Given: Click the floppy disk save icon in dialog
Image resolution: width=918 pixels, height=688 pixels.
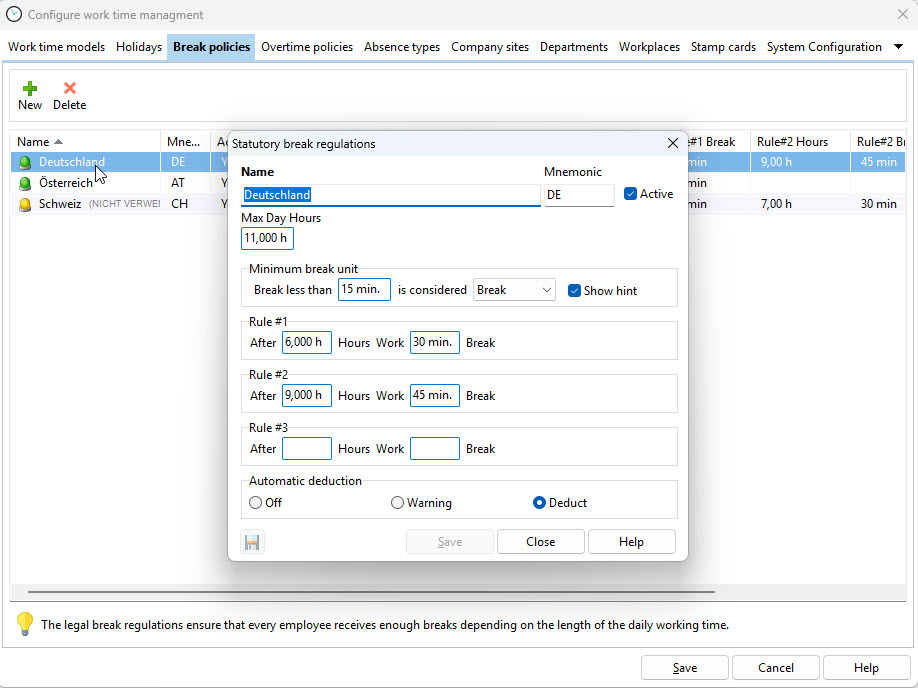Looking at the screenshot, I should (253, 542).
